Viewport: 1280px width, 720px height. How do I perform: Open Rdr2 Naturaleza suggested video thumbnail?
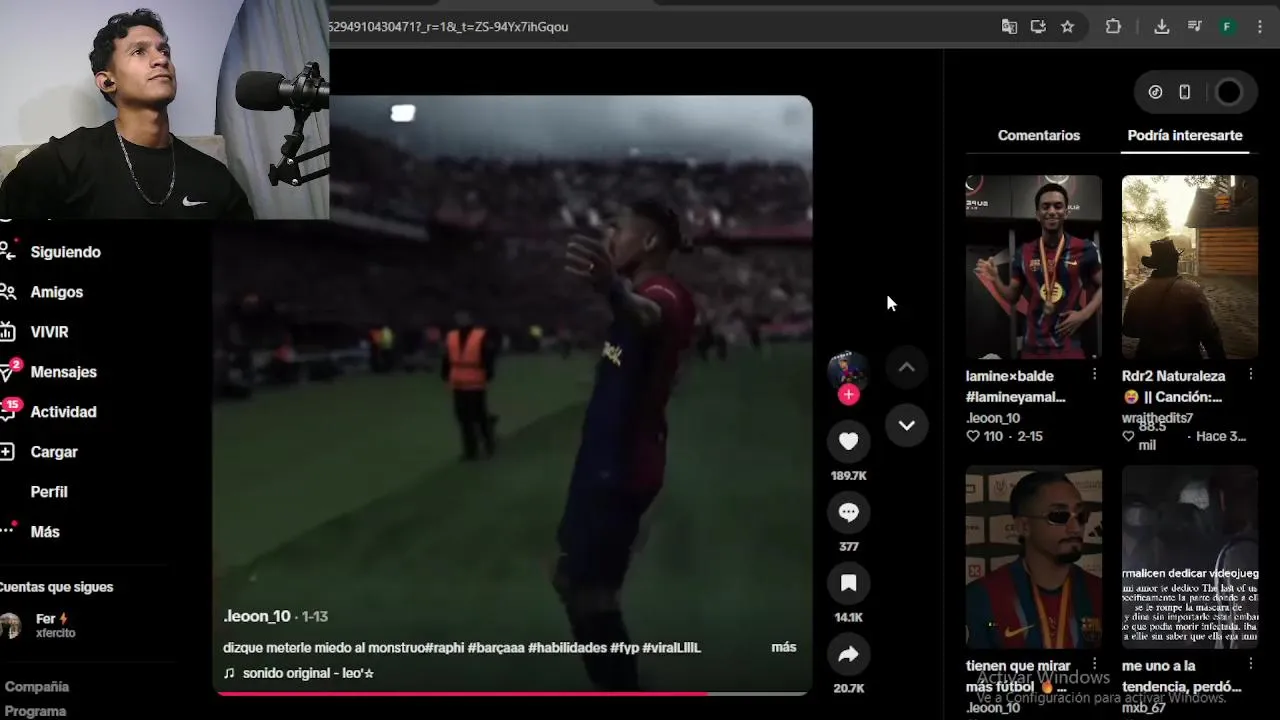tap(1190, 267)
